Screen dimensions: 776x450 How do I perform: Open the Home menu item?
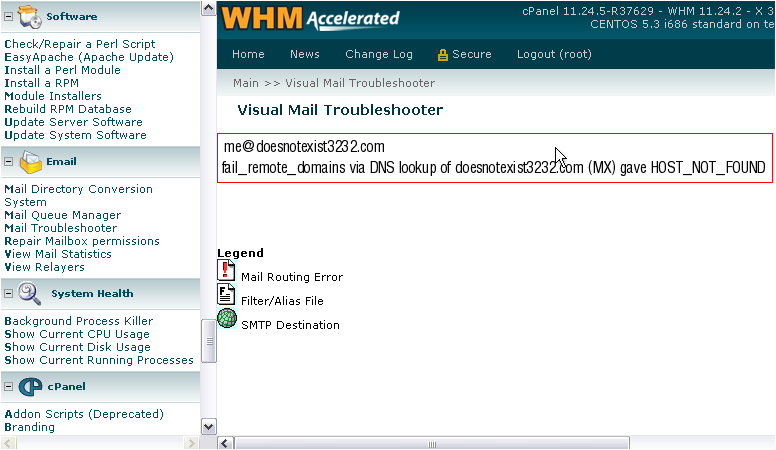pyautogui.click(x=248, y=54)
